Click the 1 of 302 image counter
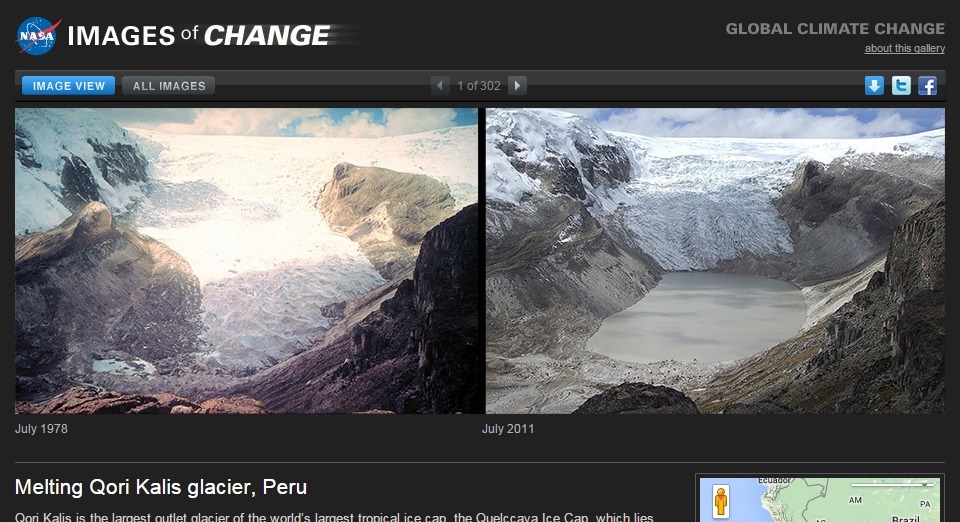 click(479, 86)
